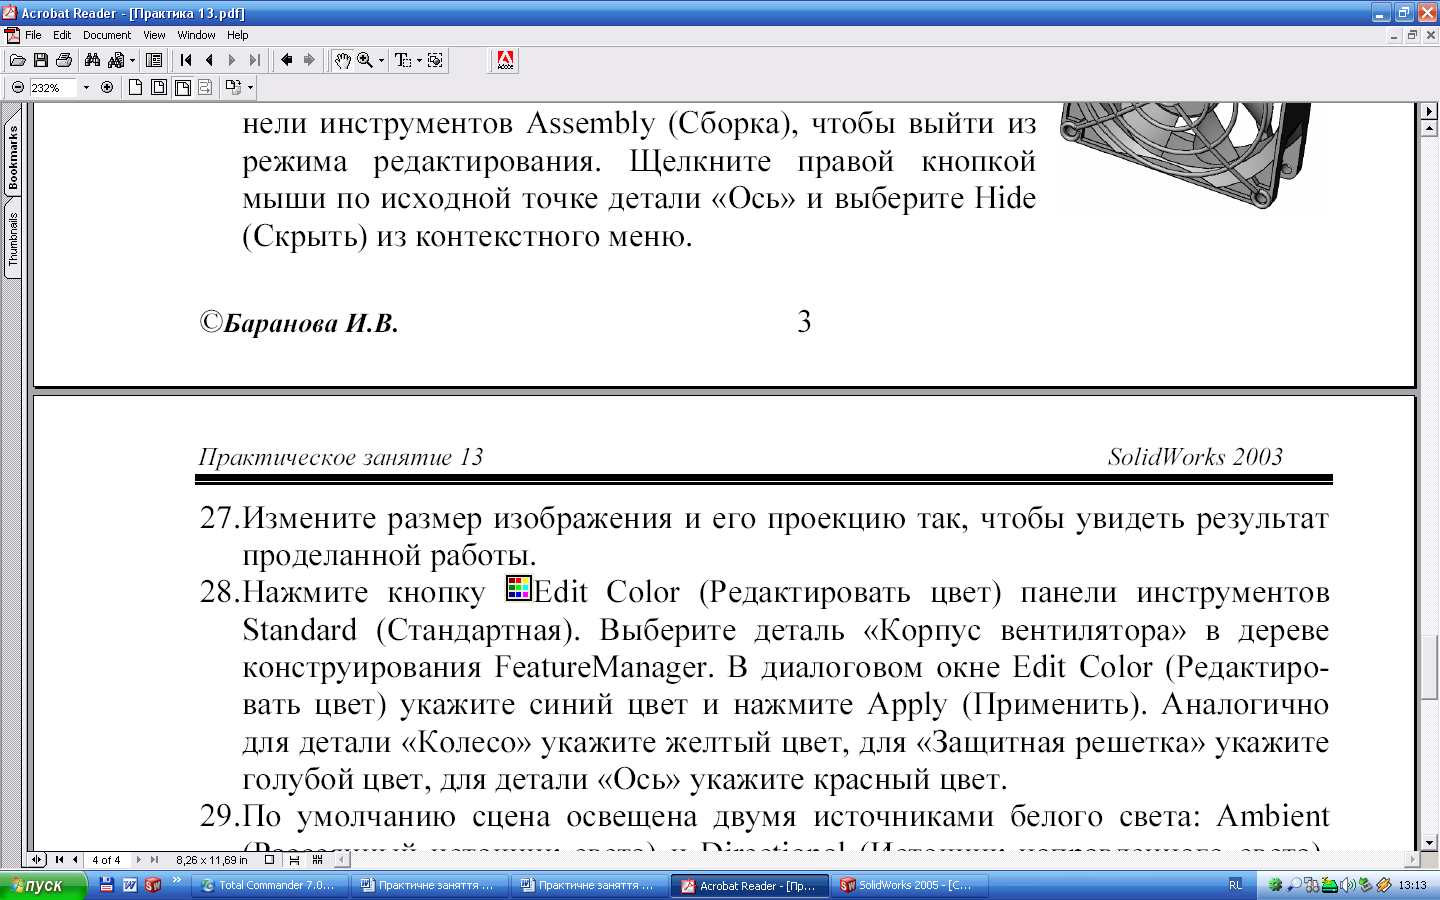Save a copy using the floppy disk icon
This screenshot has width=1440, height=900.
(x=41, y=61)
